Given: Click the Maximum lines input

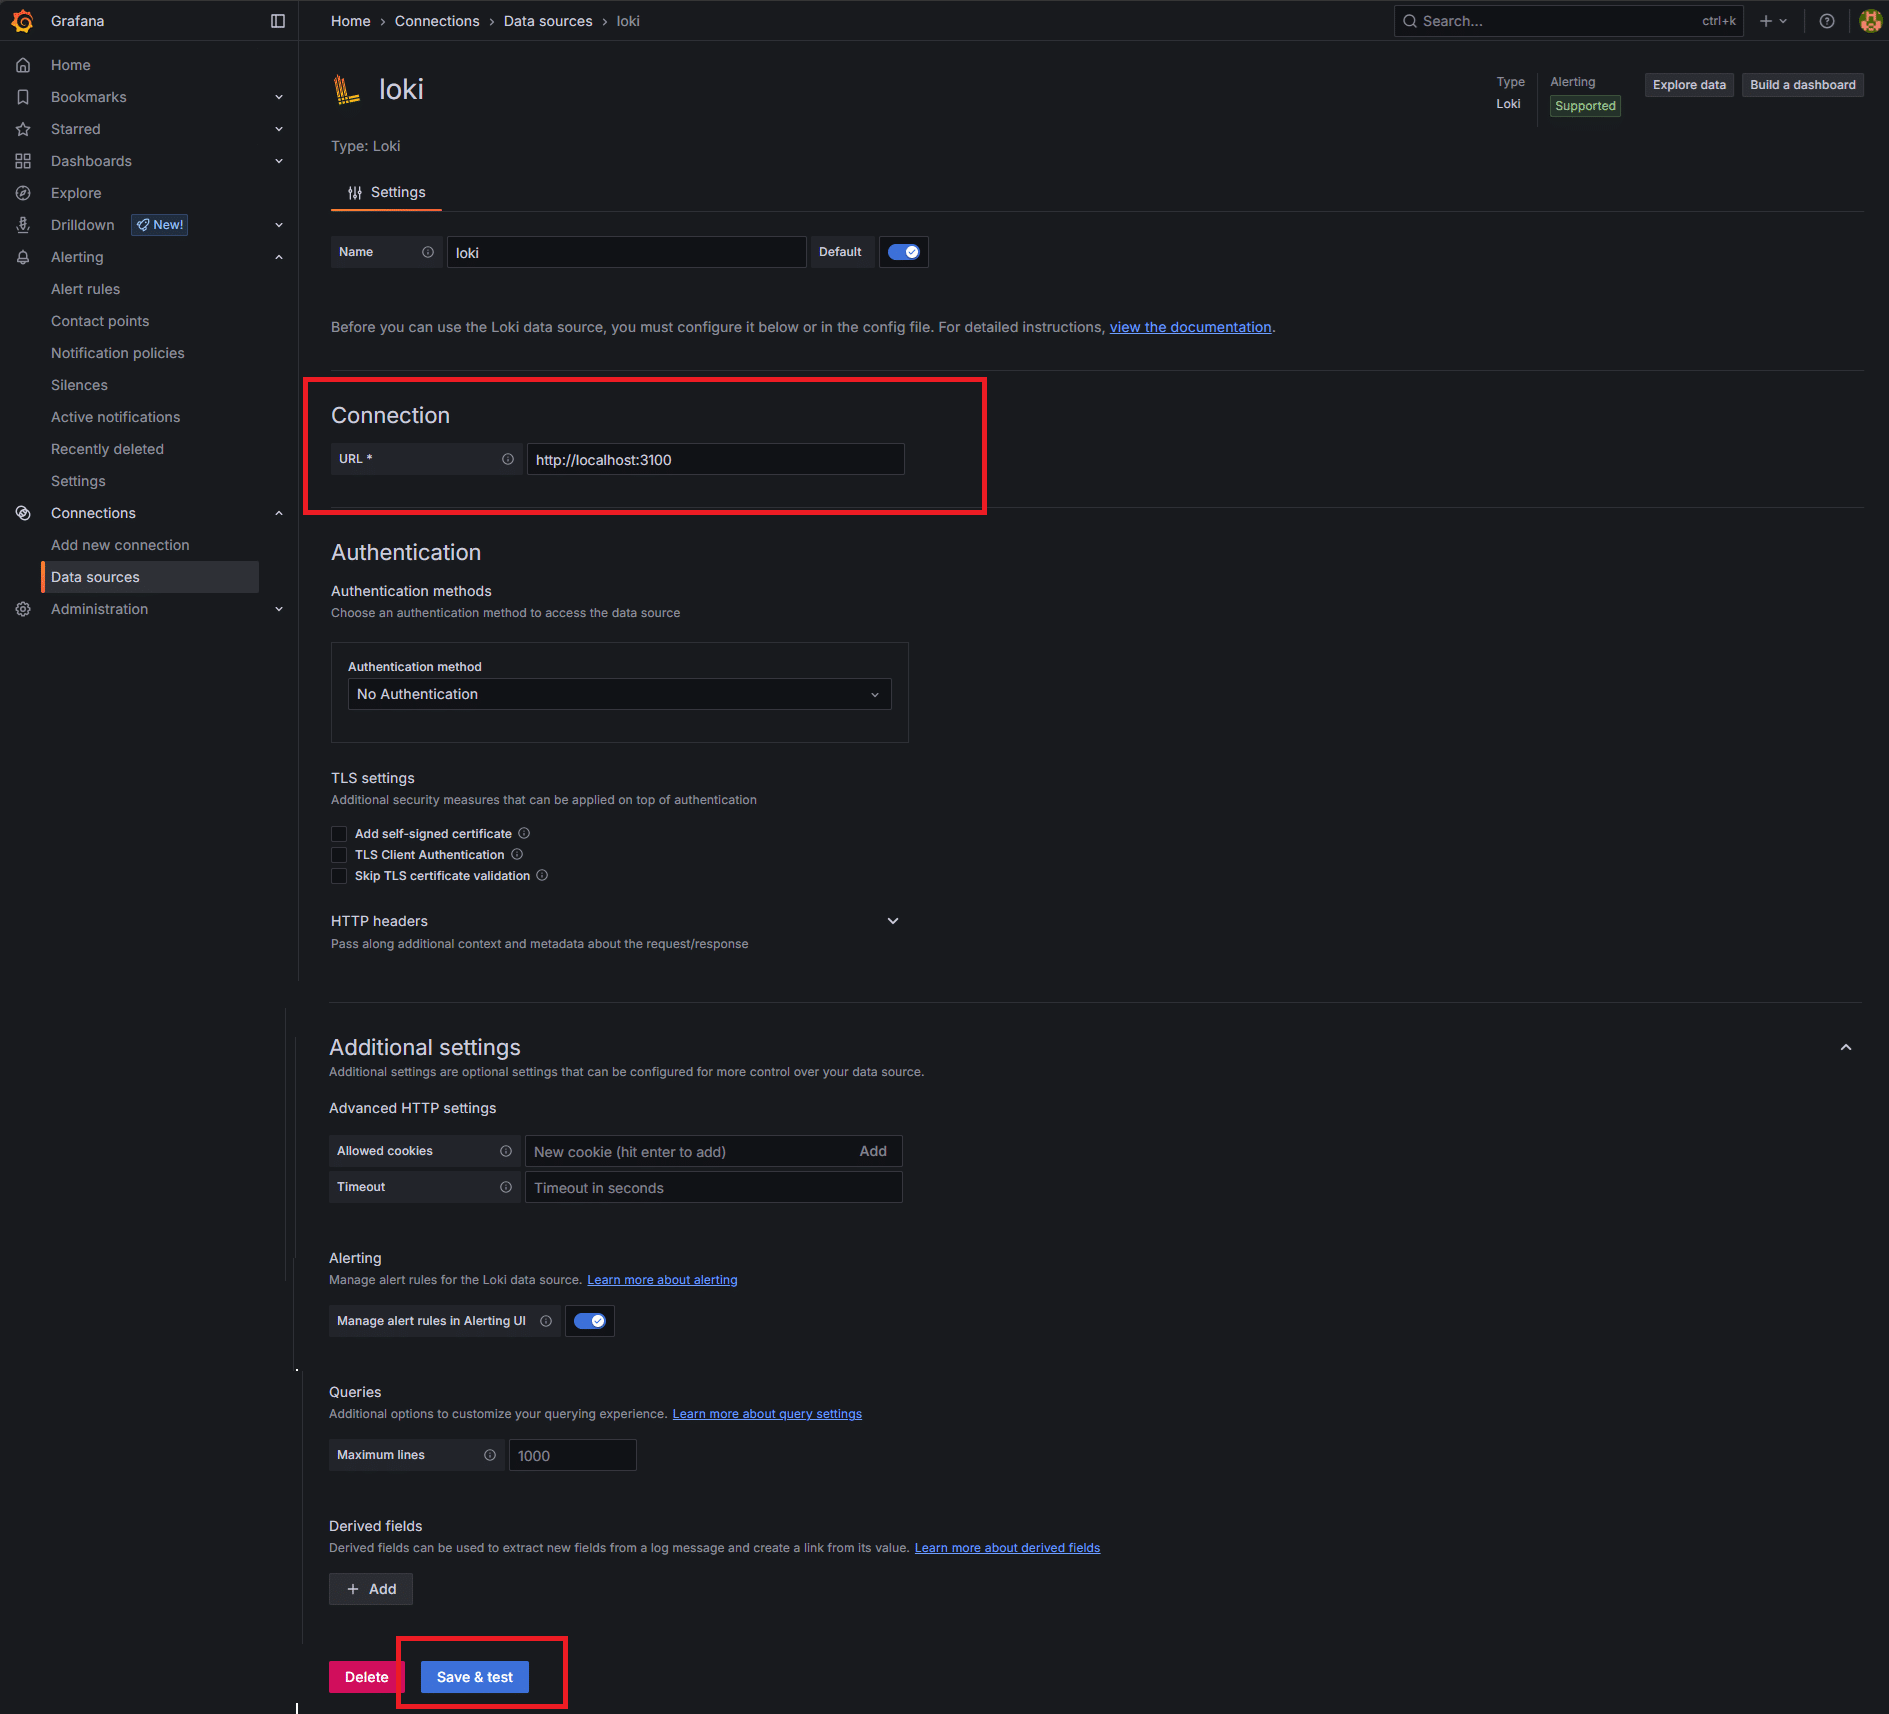Looking at the screenshot, I should pos(573,1455).
